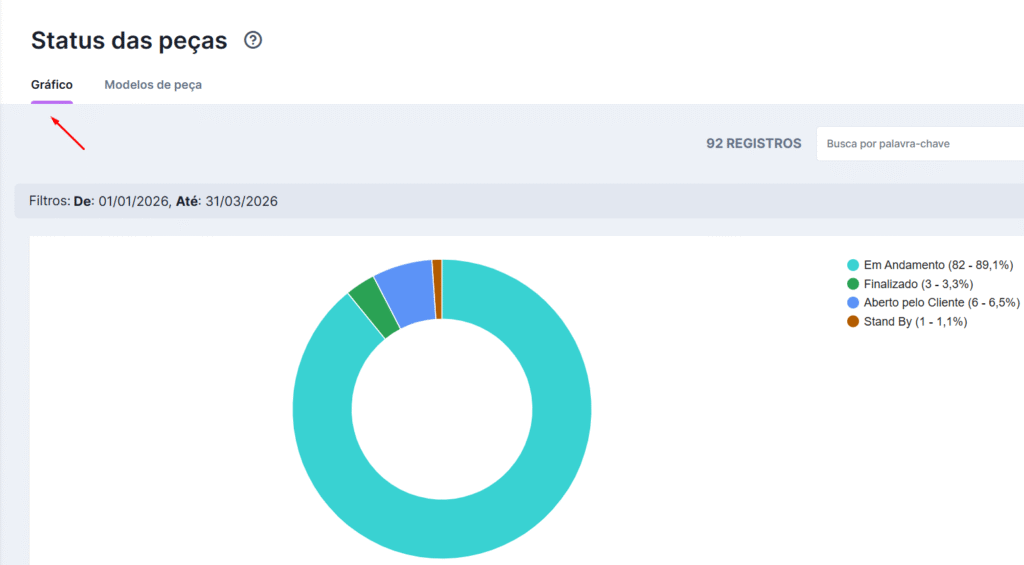This screenshot has height=565, width=1024.
Task: Toggle the blue Aberto pelo Cliente legend dot
Action: point(853,303)
